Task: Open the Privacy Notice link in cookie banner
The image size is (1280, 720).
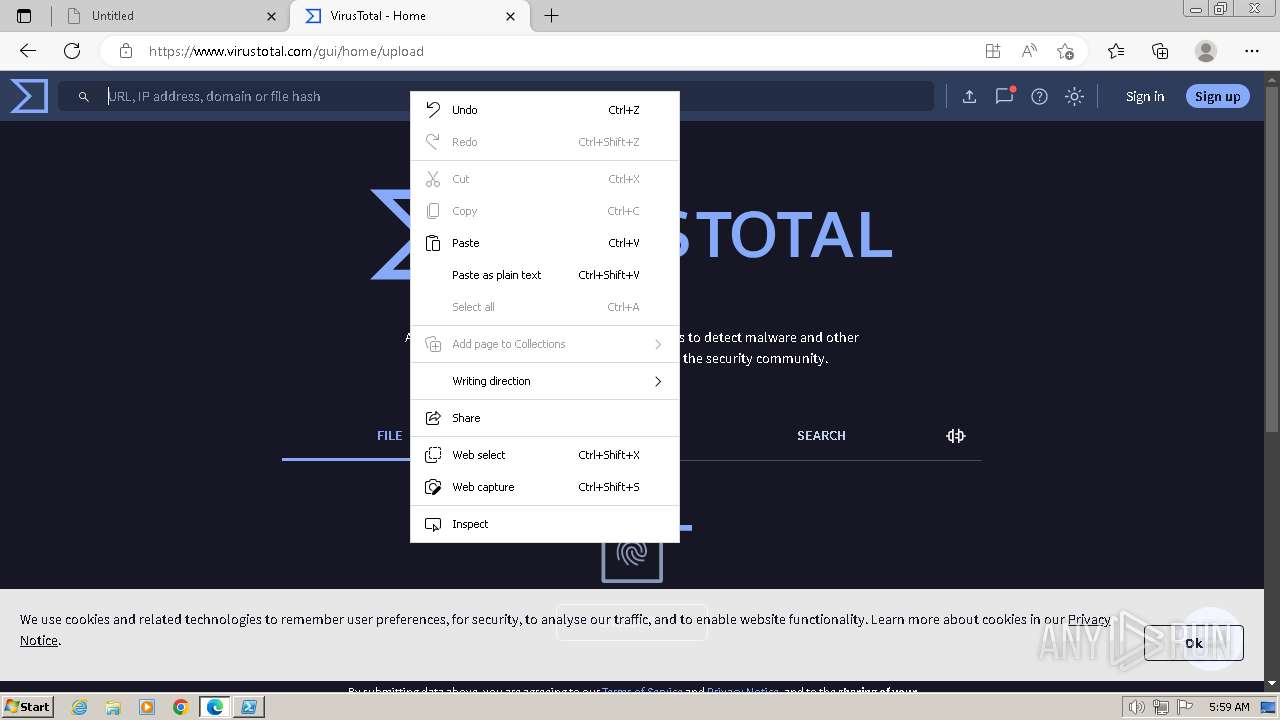Action: coord(1089,619)
